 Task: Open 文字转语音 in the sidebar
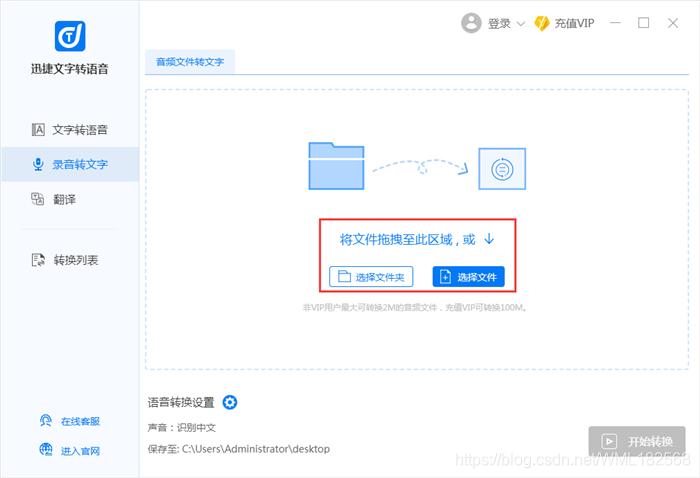pos(70,130)
